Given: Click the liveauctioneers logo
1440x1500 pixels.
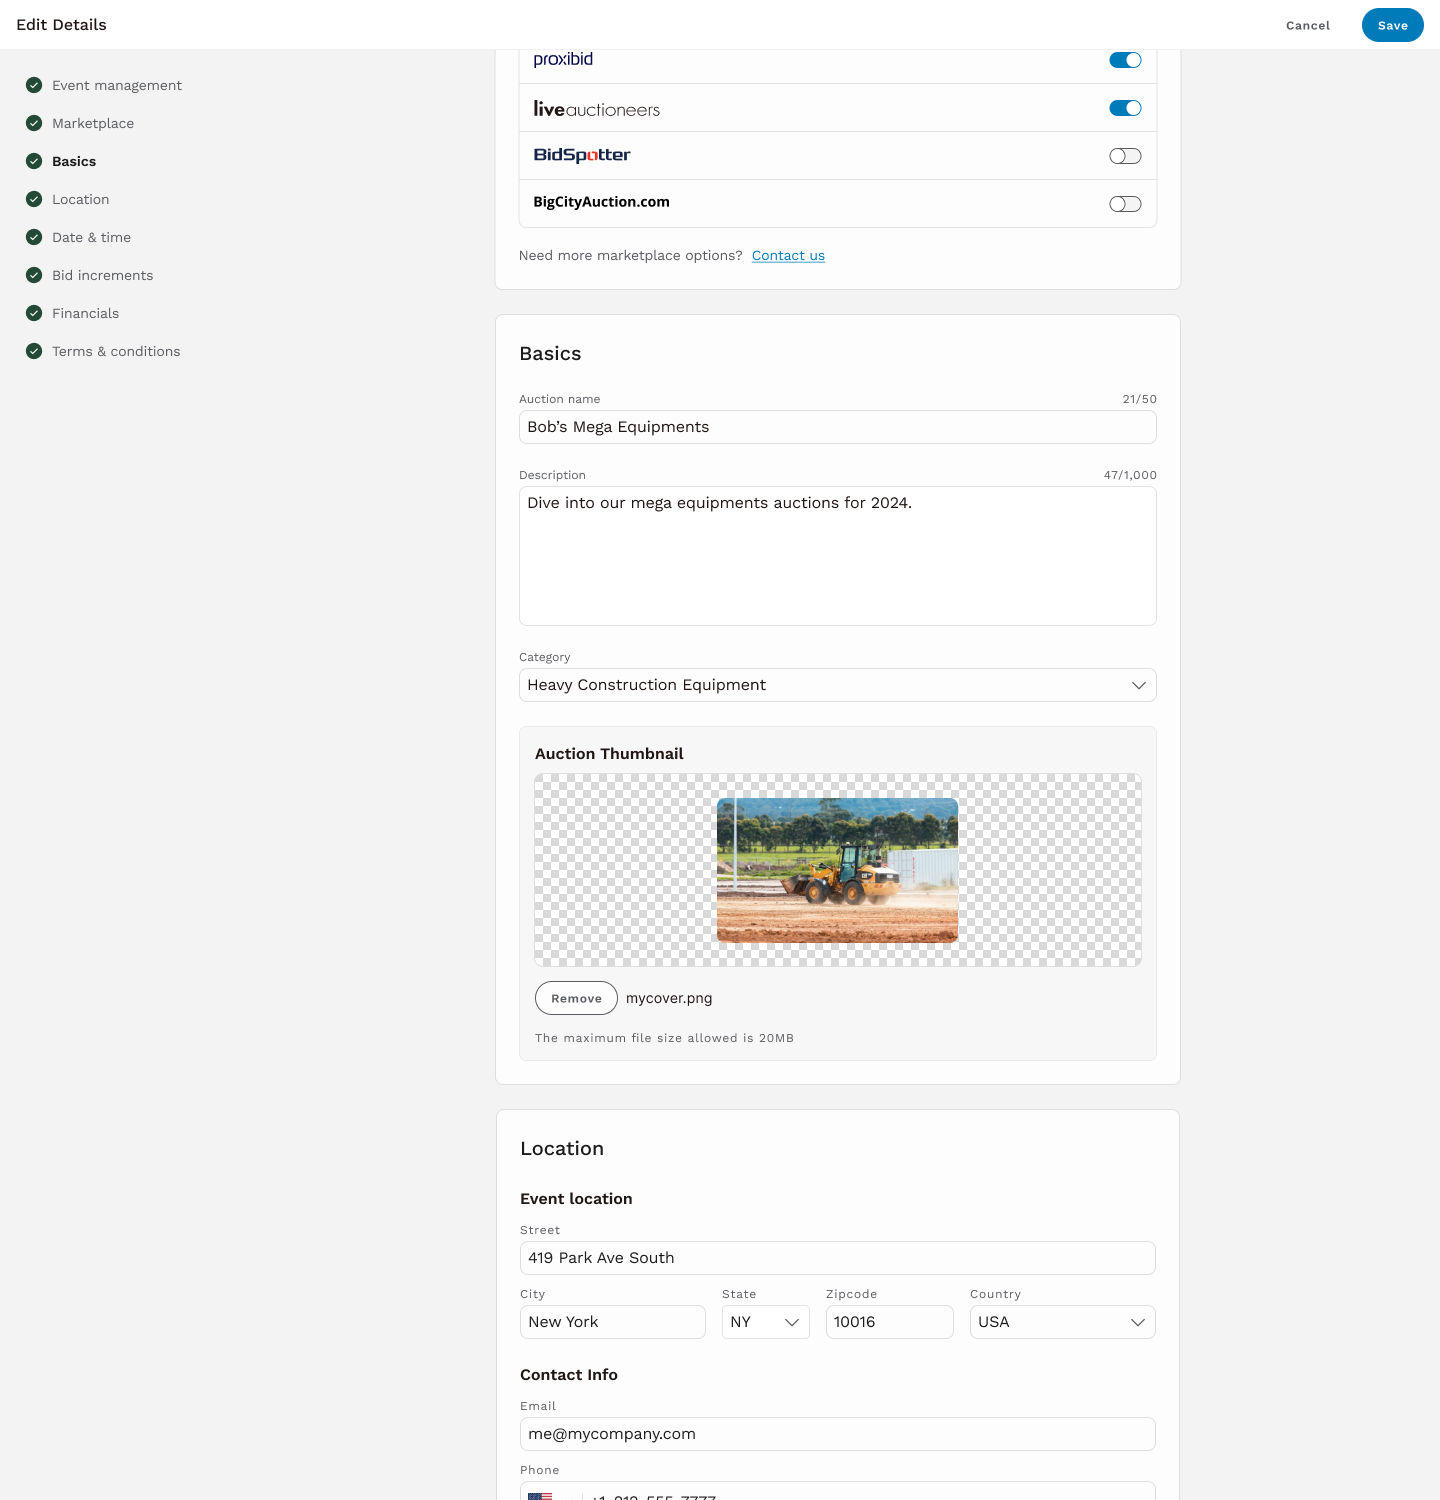Looking at the screenshot, I should [x=597, y=109].
